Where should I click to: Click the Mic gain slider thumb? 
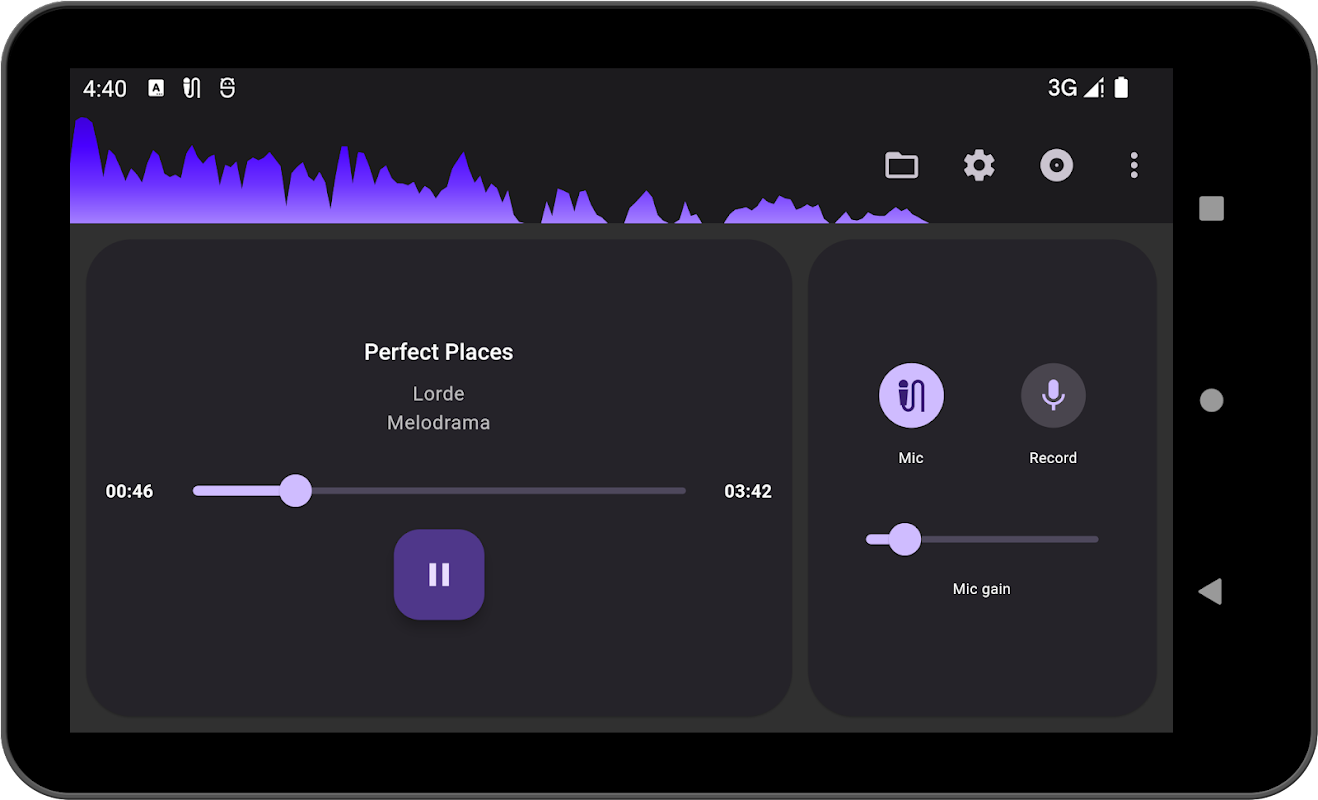coord(905,539)
